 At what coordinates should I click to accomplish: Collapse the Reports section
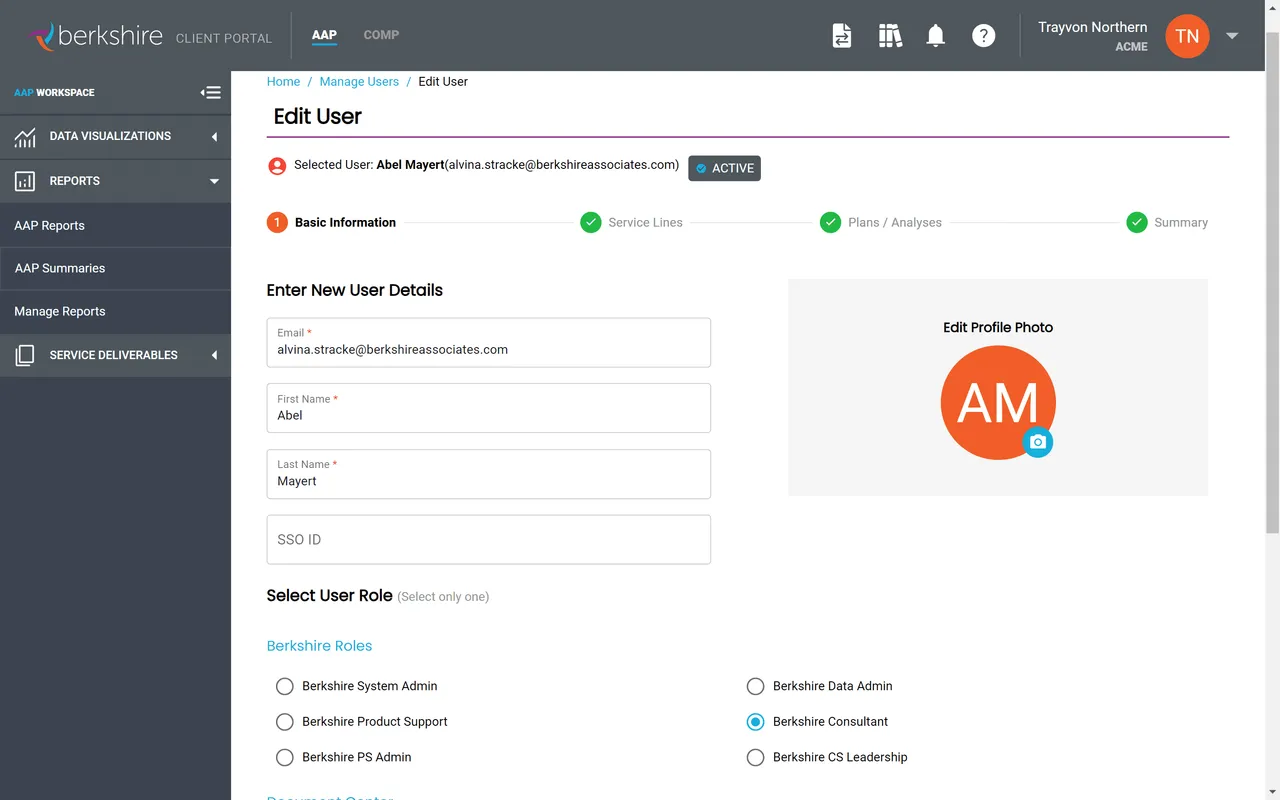pos(213,181)
